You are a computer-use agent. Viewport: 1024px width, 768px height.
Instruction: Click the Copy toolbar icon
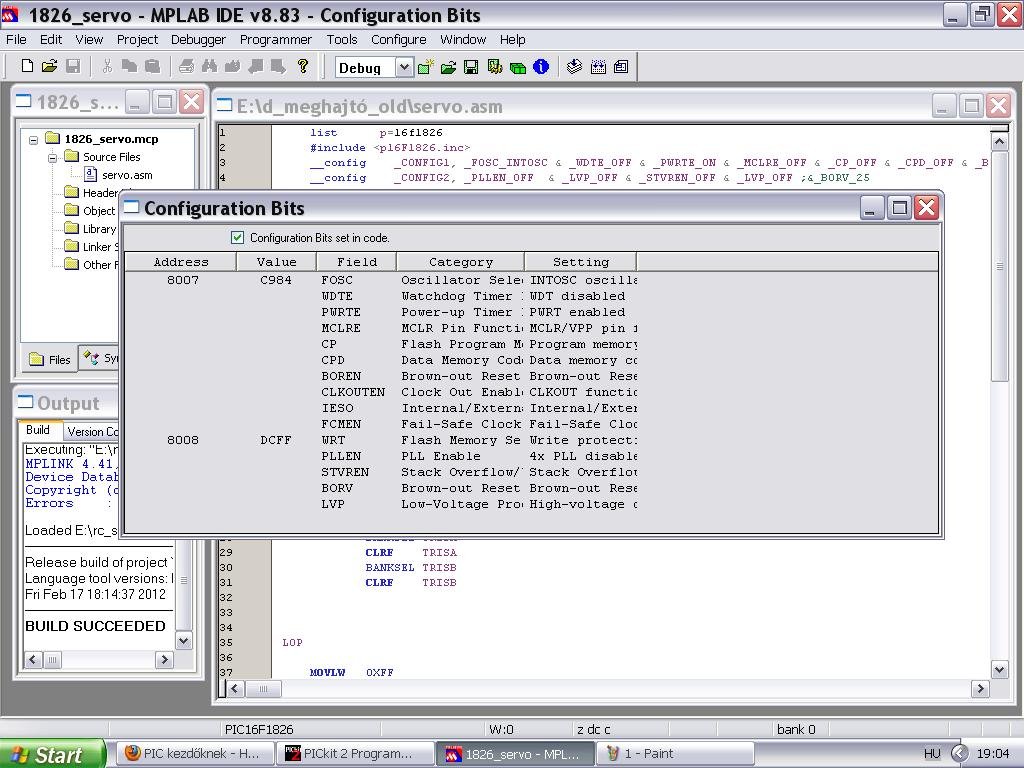[x=129, y=66]
